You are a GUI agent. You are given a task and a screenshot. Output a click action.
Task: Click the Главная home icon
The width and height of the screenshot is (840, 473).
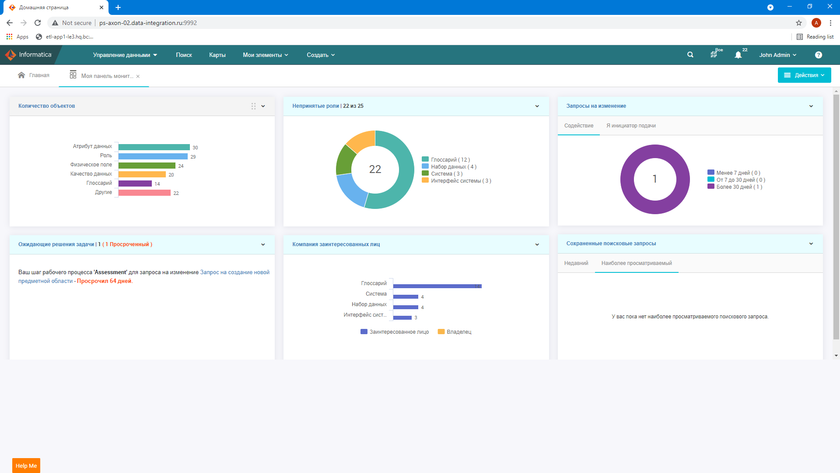(x=22, y=75)
